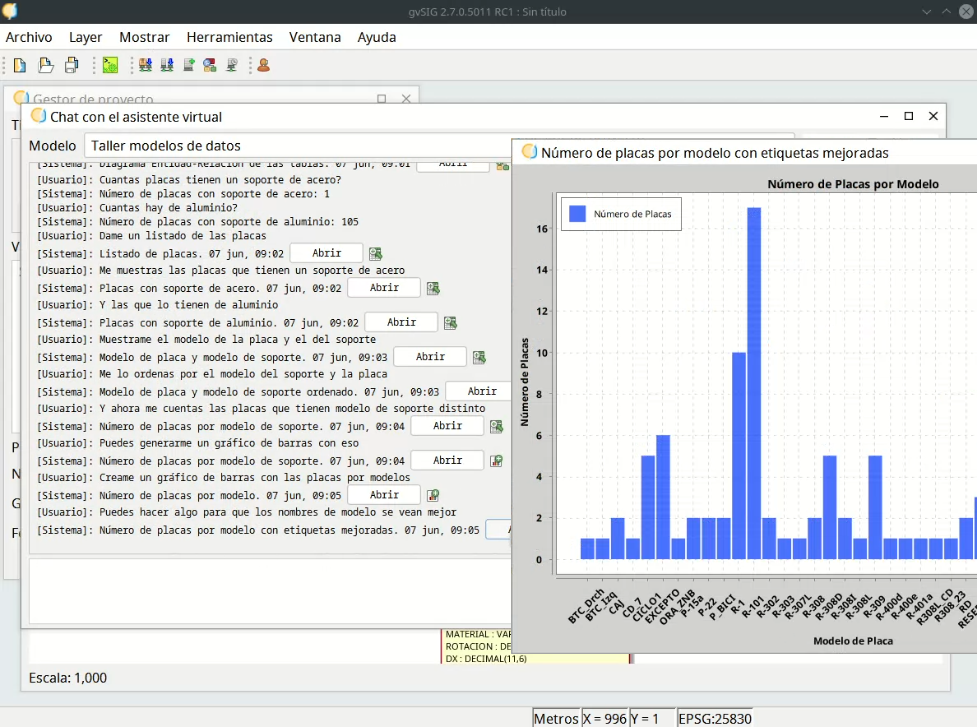Open the Herramientas menu
The width and height of the screenshot is (977, 727).
click(229, 37)
